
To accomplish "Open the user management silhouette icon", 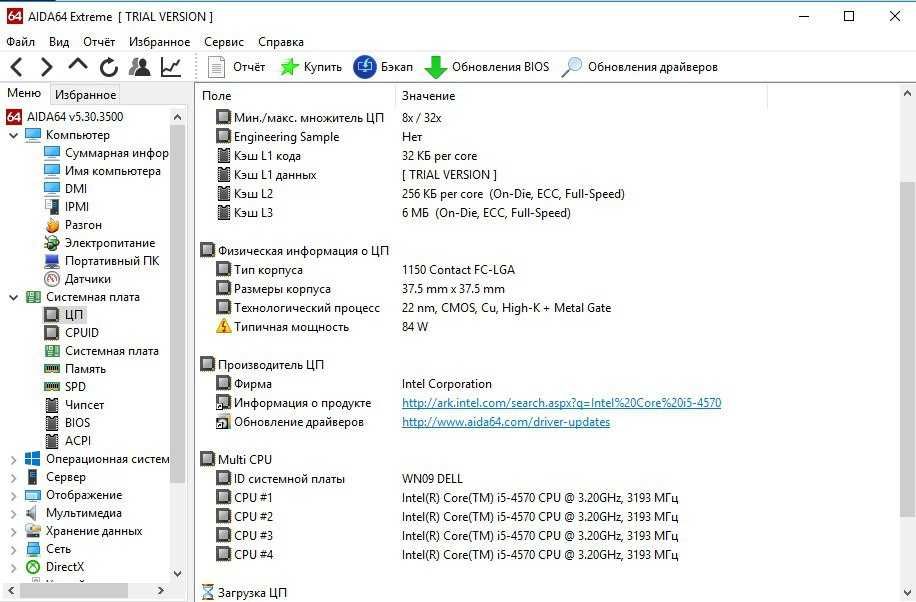I will coord(140,67).
